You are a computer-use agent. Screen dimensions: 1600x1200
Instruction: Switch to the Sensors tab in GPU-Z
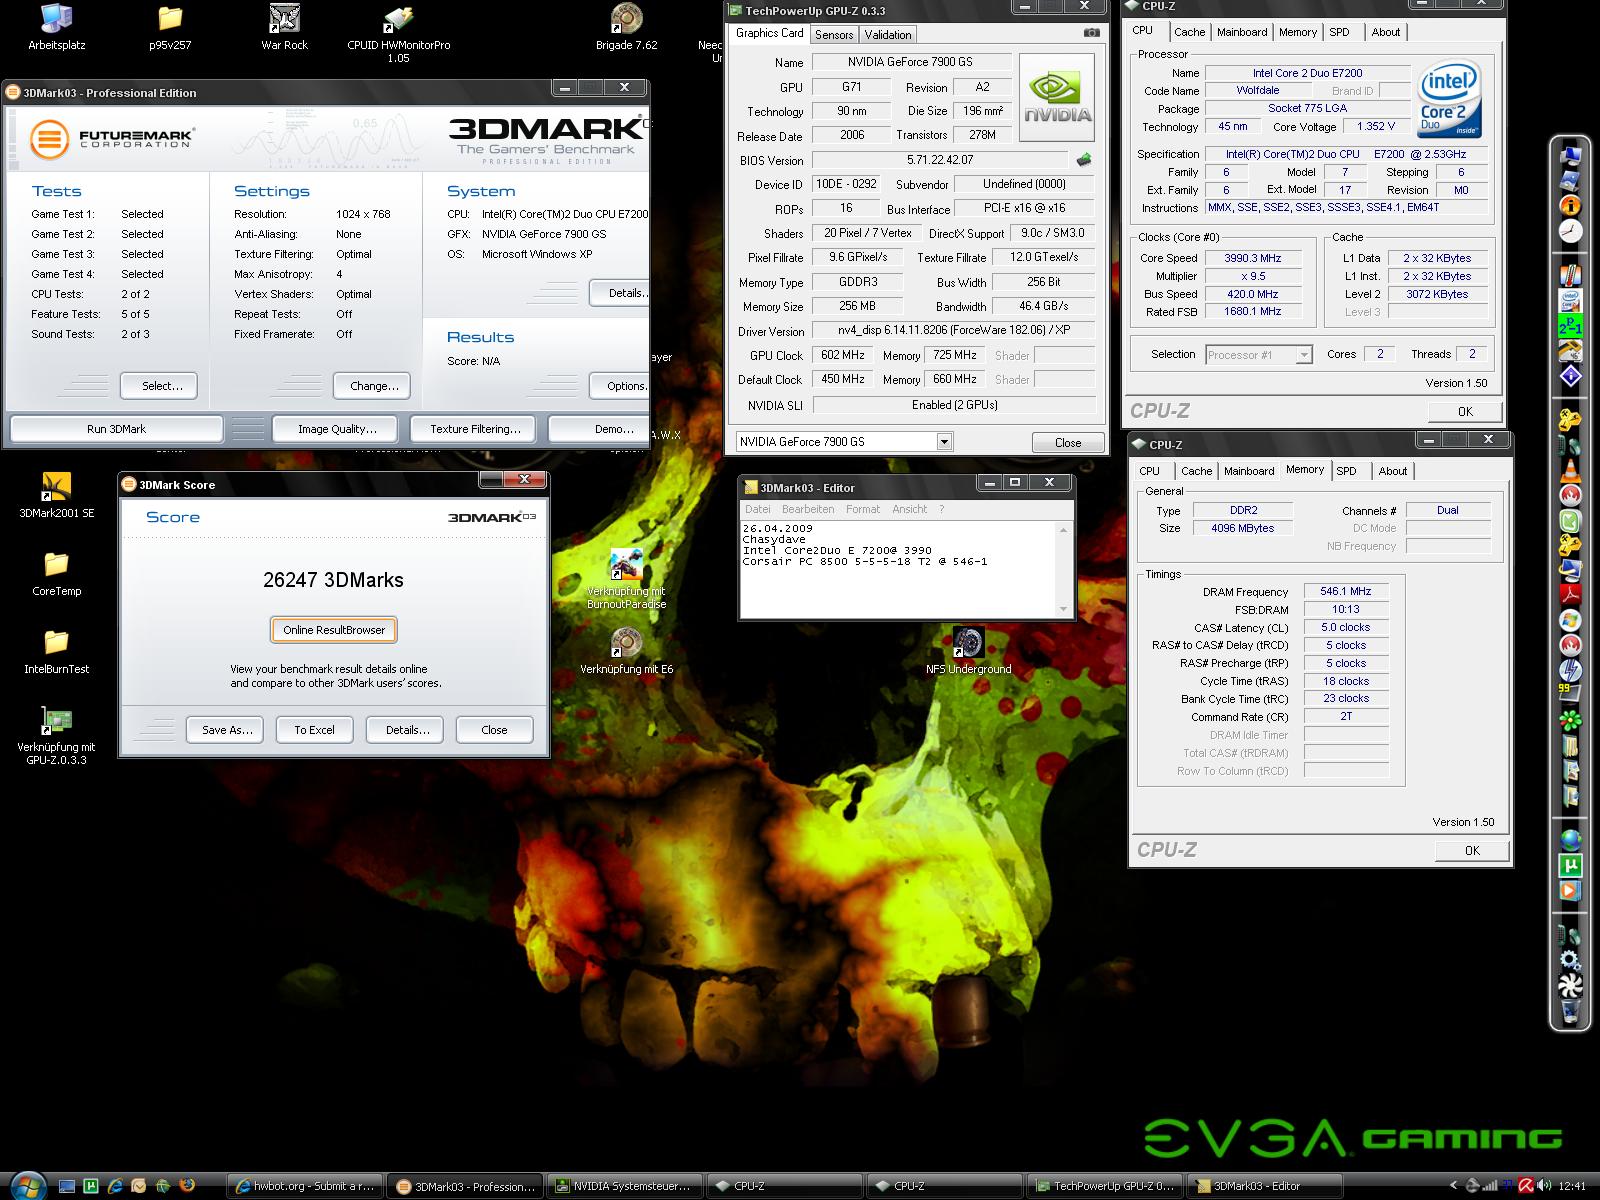pos(834,34)
